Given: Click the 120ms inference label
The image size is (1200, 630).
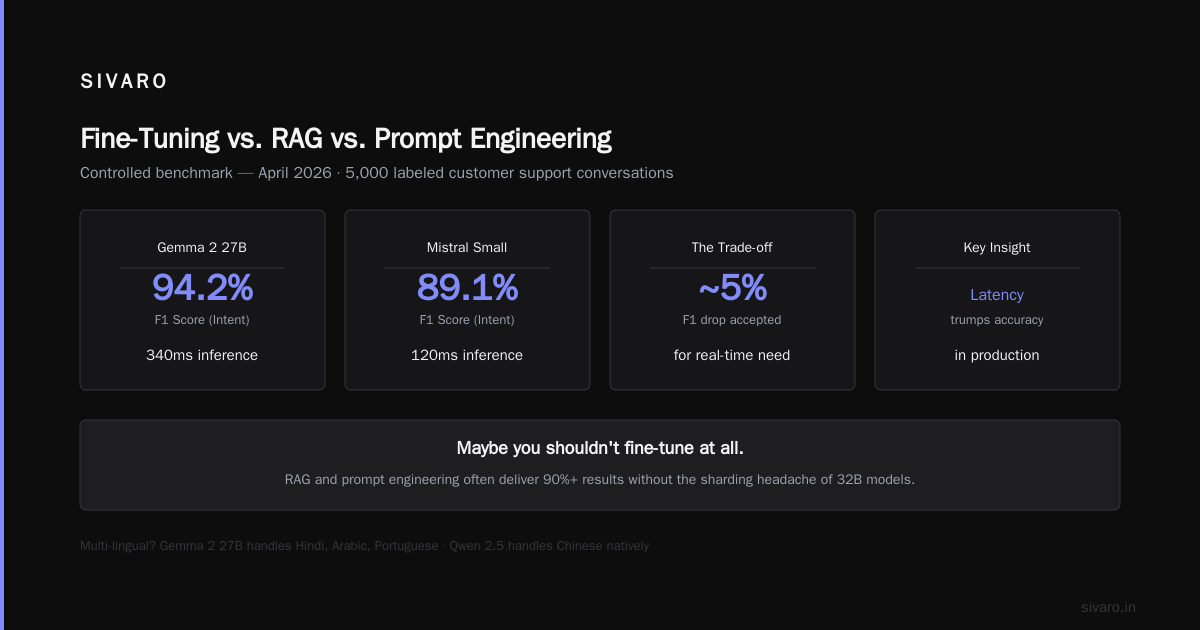Looking at the screenshot, I should click(467, 355).
